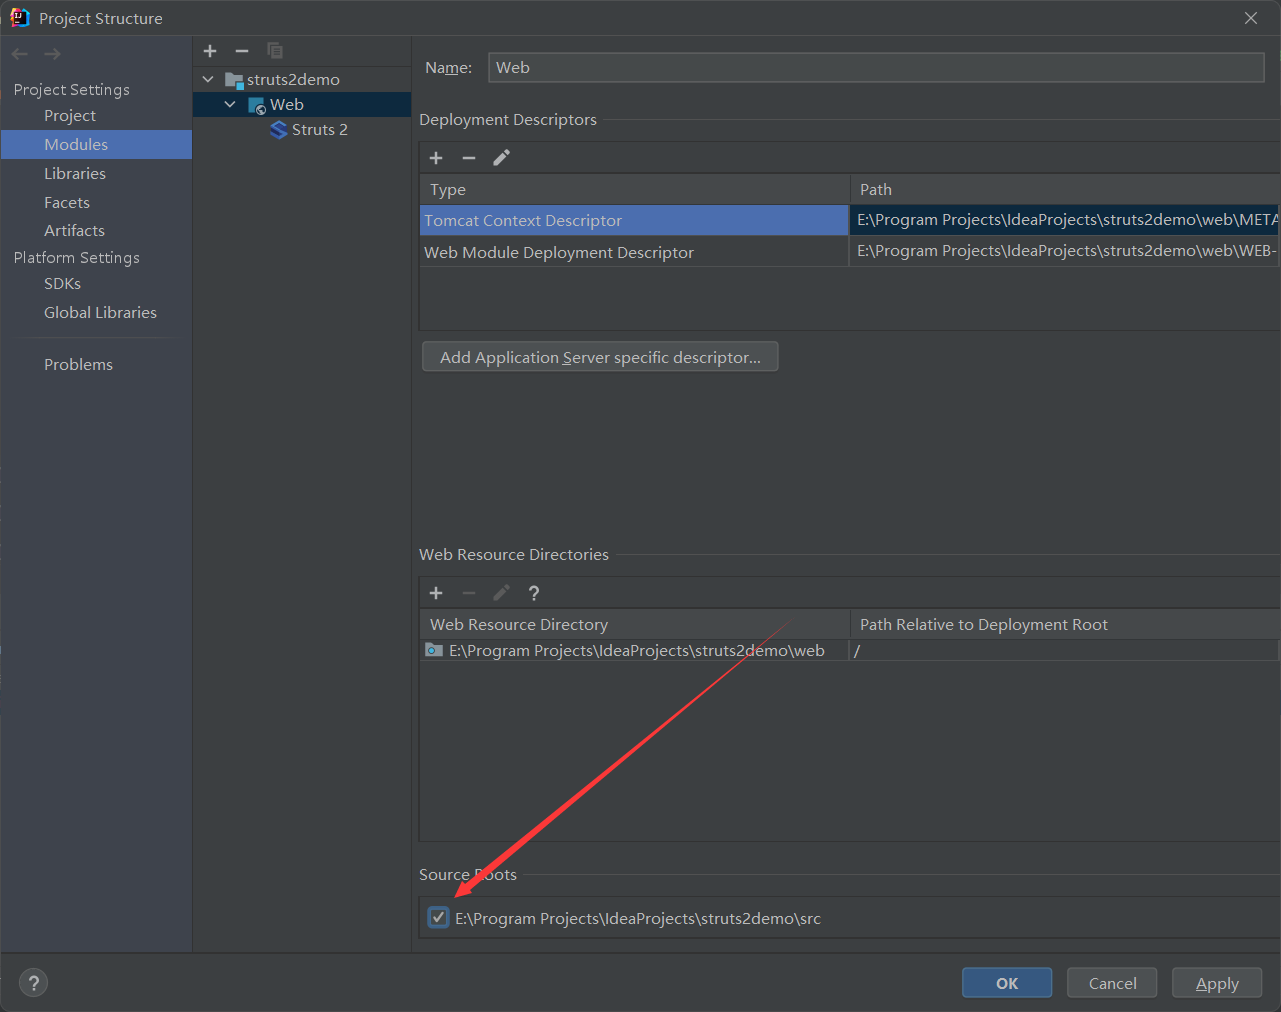Click the Web Resource Directory column header

pos(634,624)
